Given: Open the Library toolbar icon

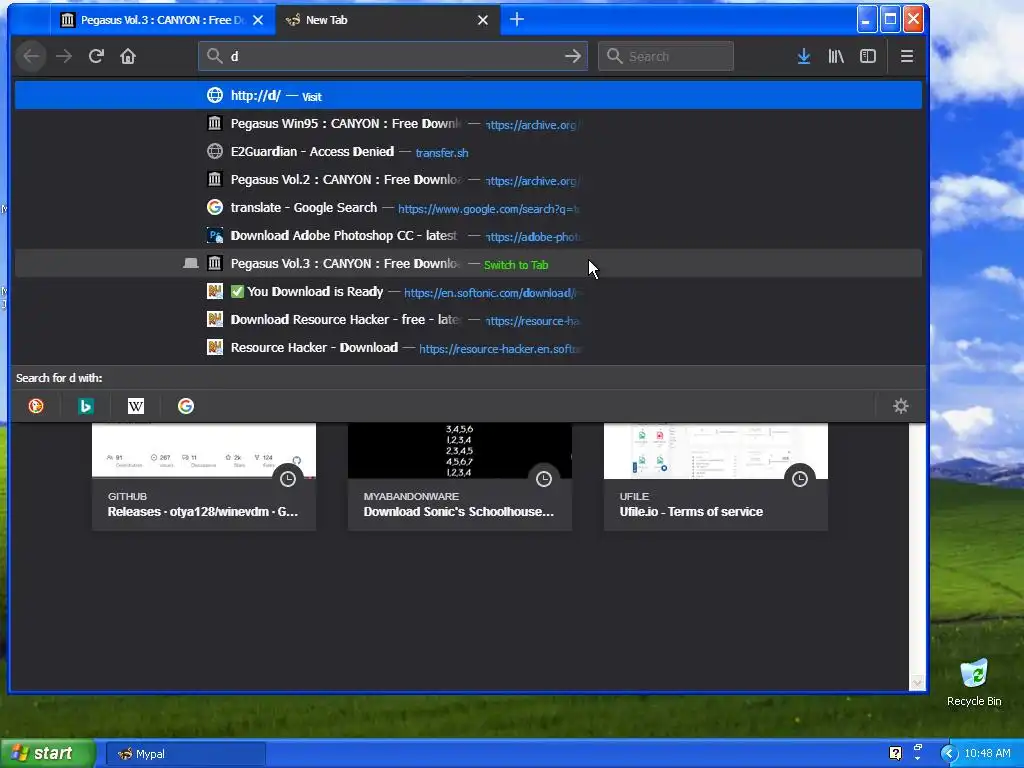Looking at the screenshot, I should click(836, 56).
